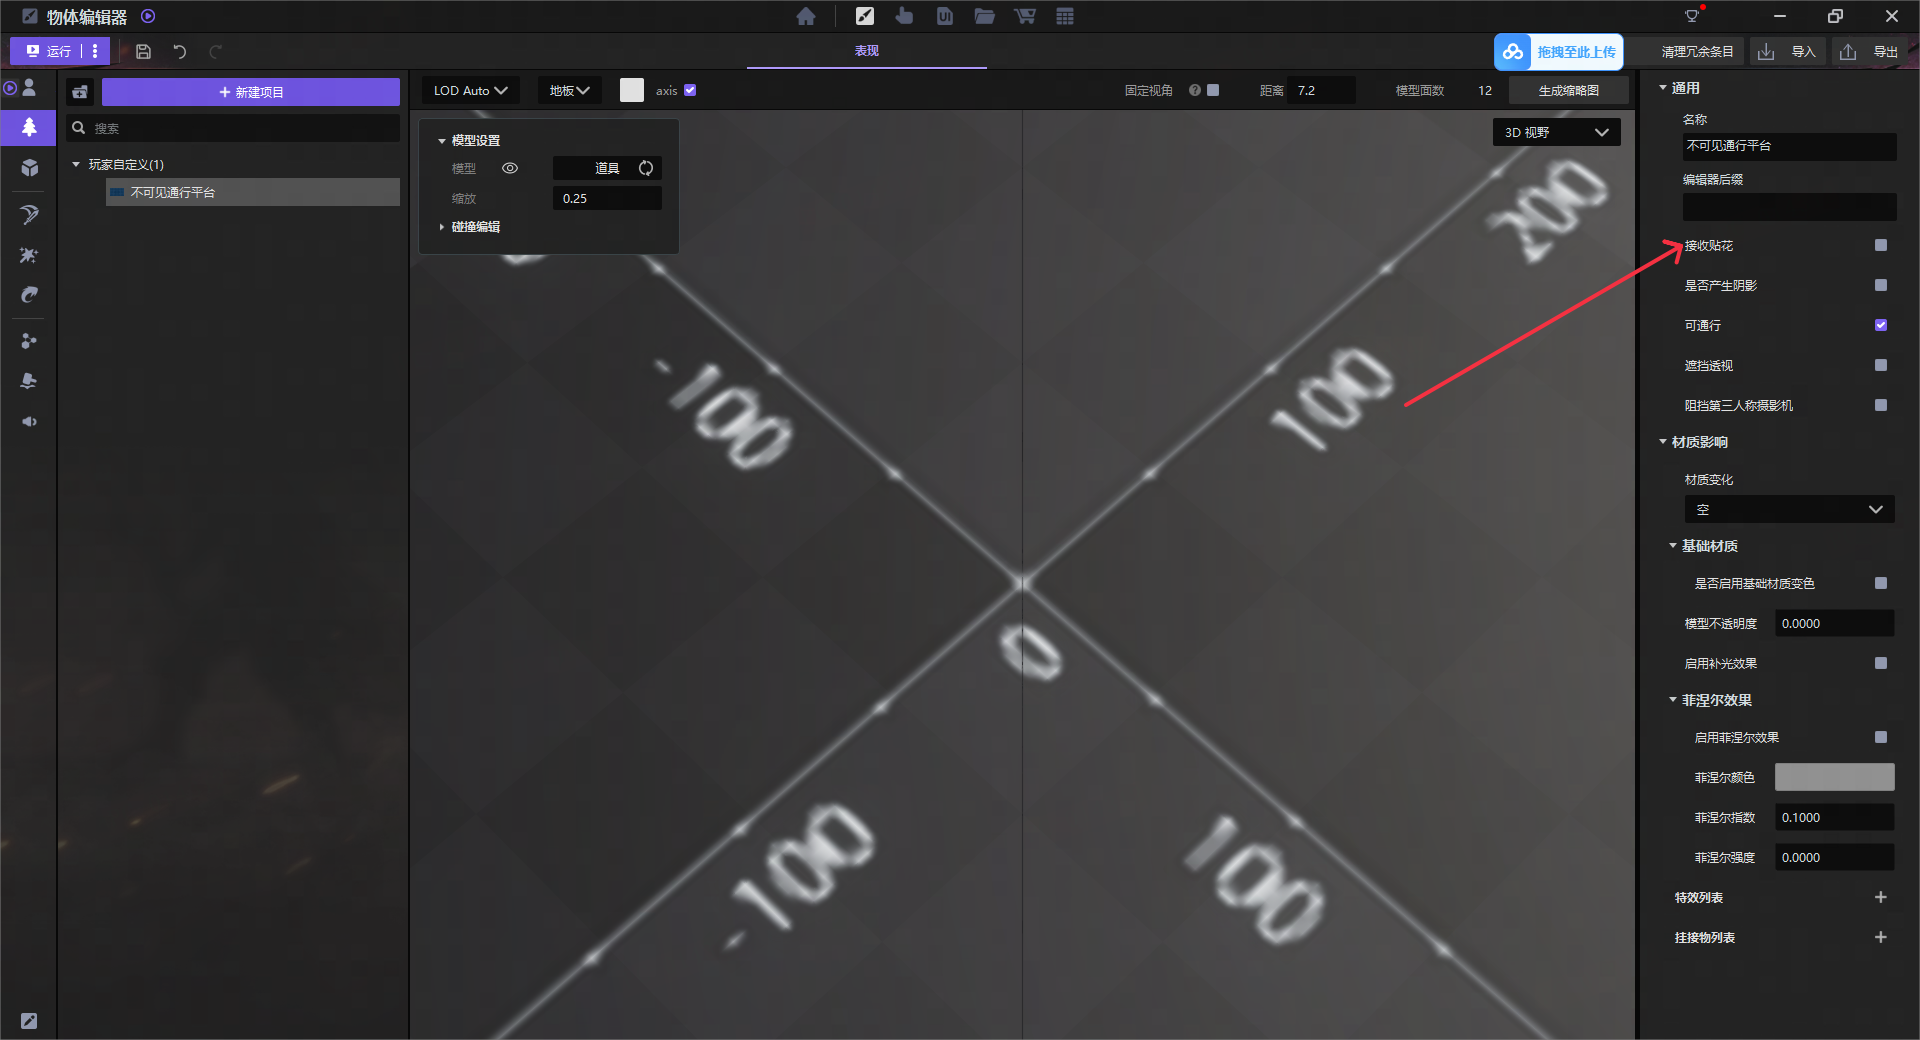
Task: Click the 新建项目 button
Action: click(251, 92)
